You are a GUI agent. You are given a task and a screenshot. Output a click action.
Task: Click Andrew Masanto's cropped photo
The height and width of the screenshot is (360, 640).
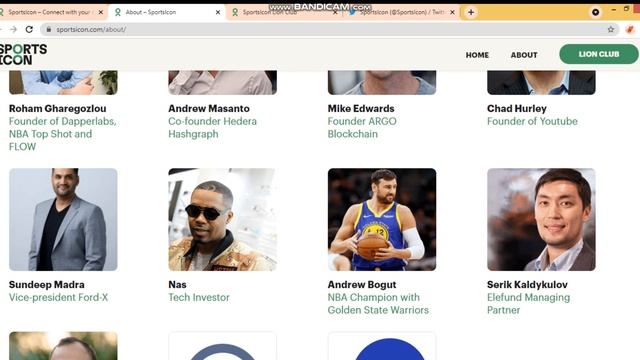point(222,82)
